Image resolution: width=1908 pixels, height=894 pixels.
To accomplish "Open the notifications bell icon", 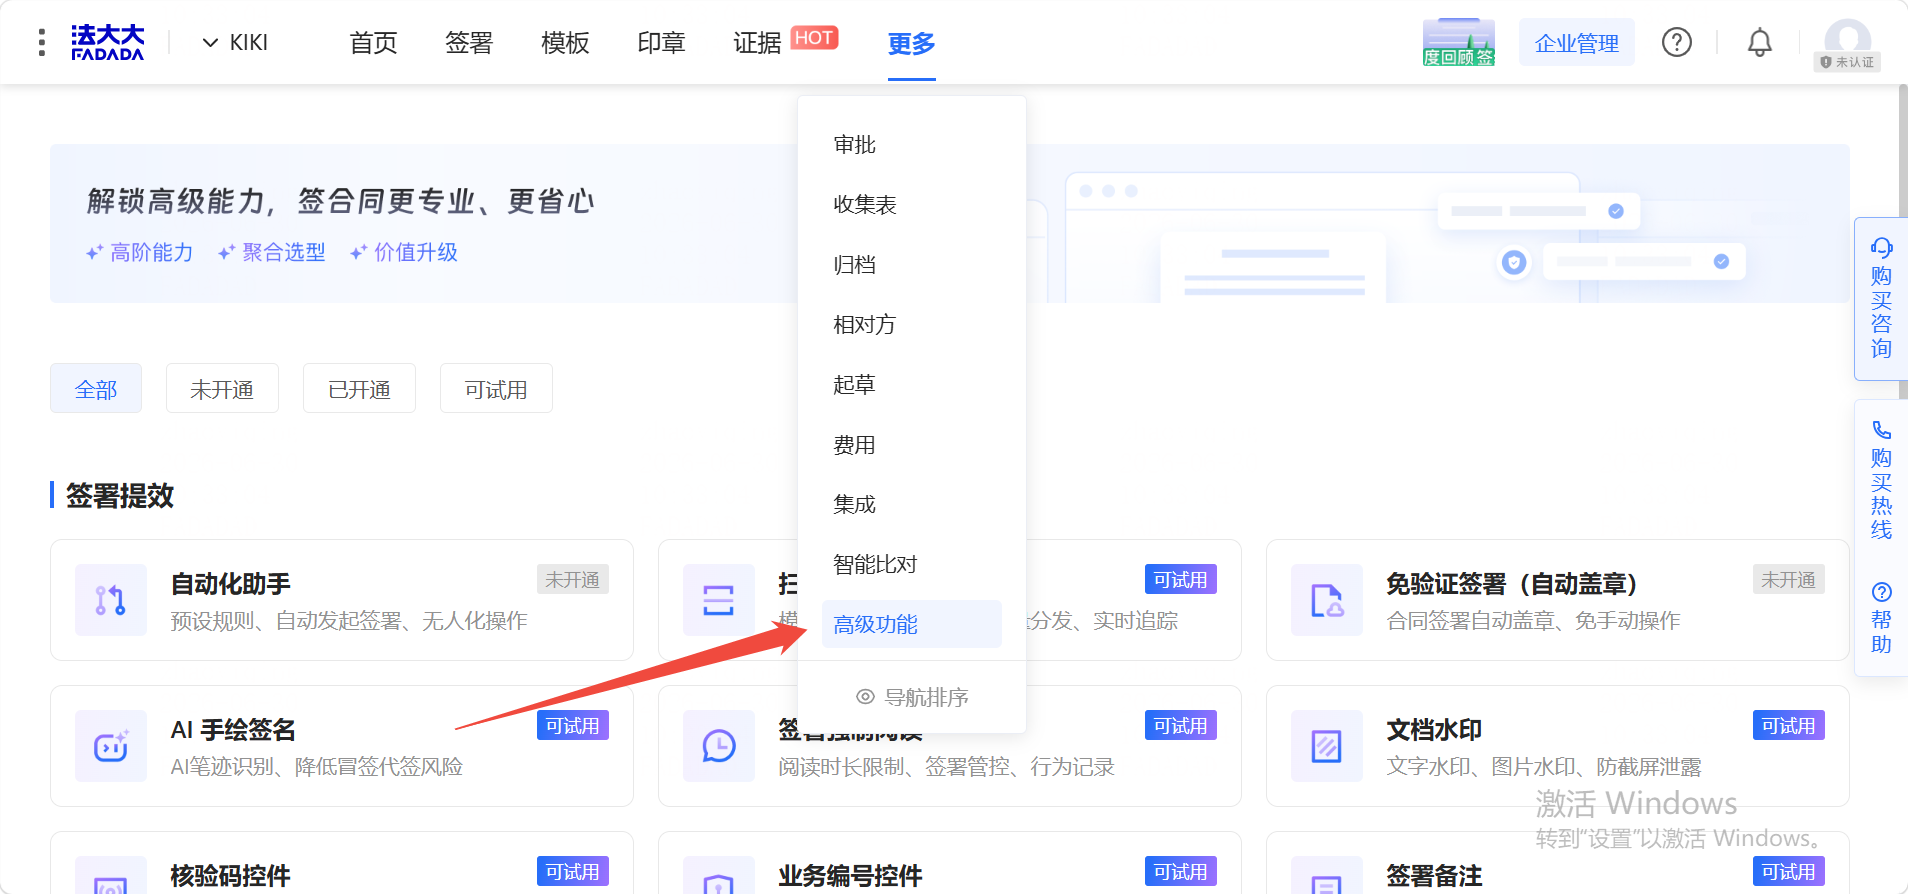I will tap(1760, 42).
